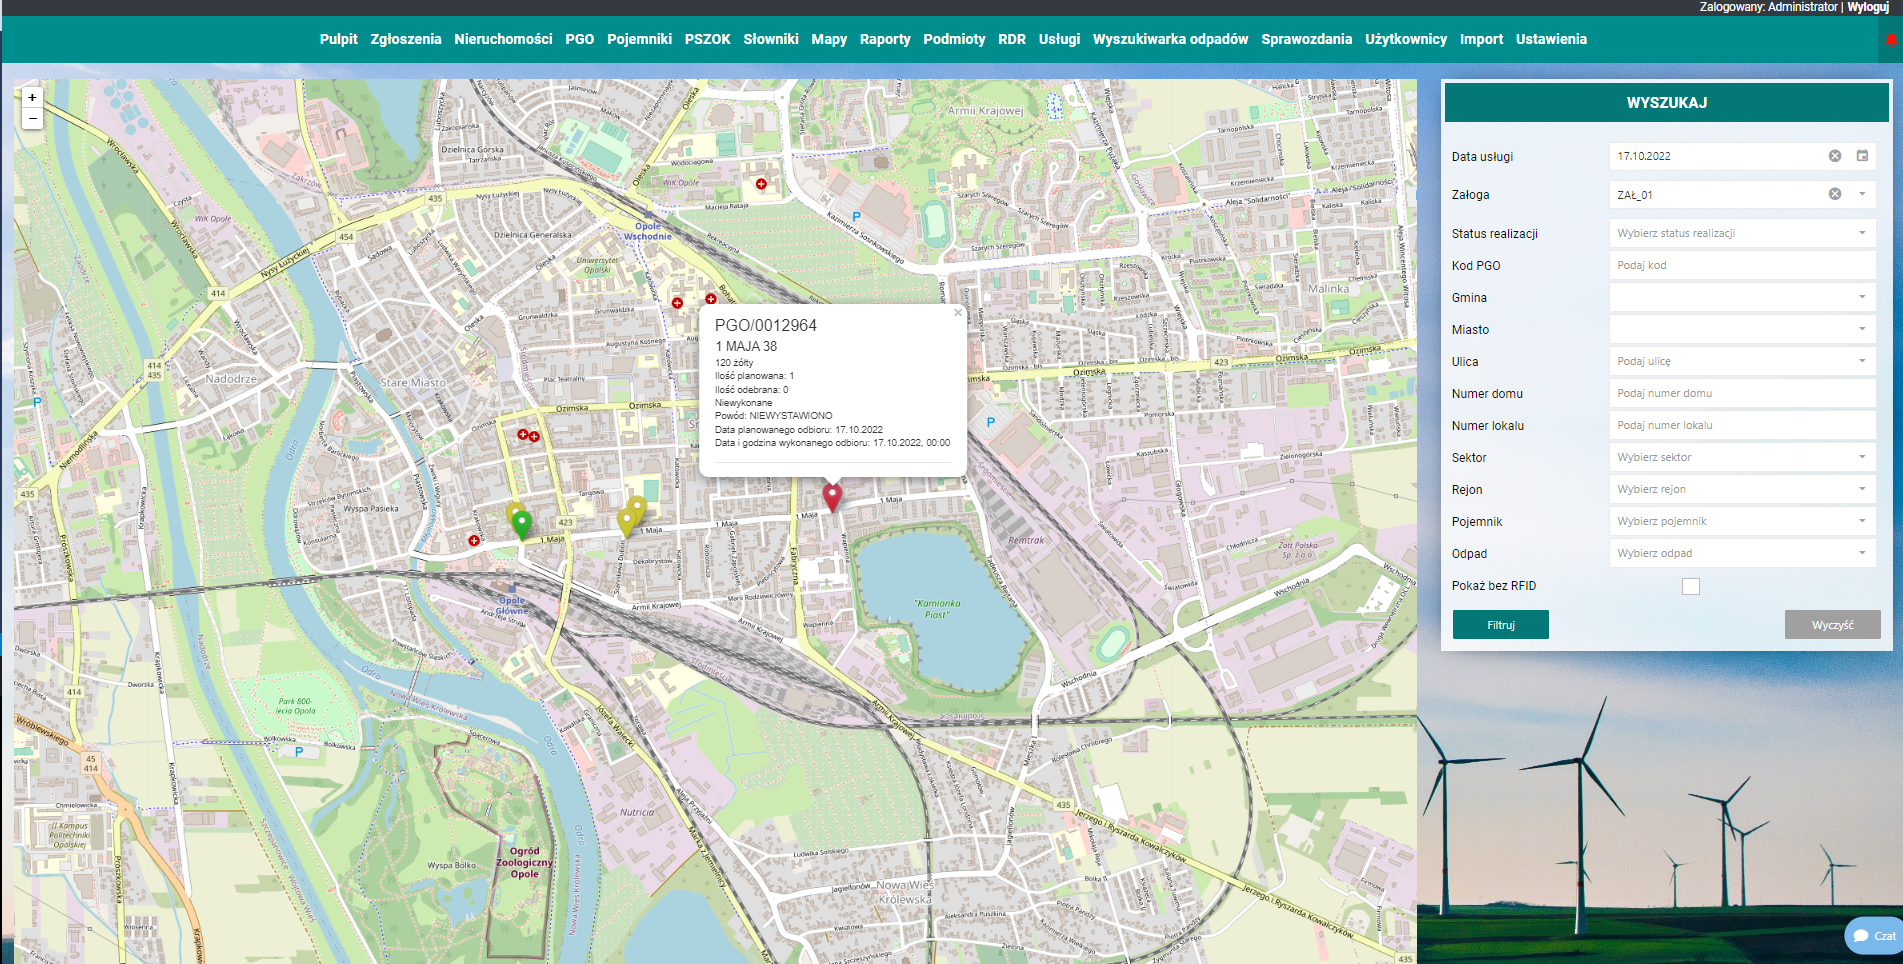
Task: Click the red map marker pin
Action: point(832,497)
